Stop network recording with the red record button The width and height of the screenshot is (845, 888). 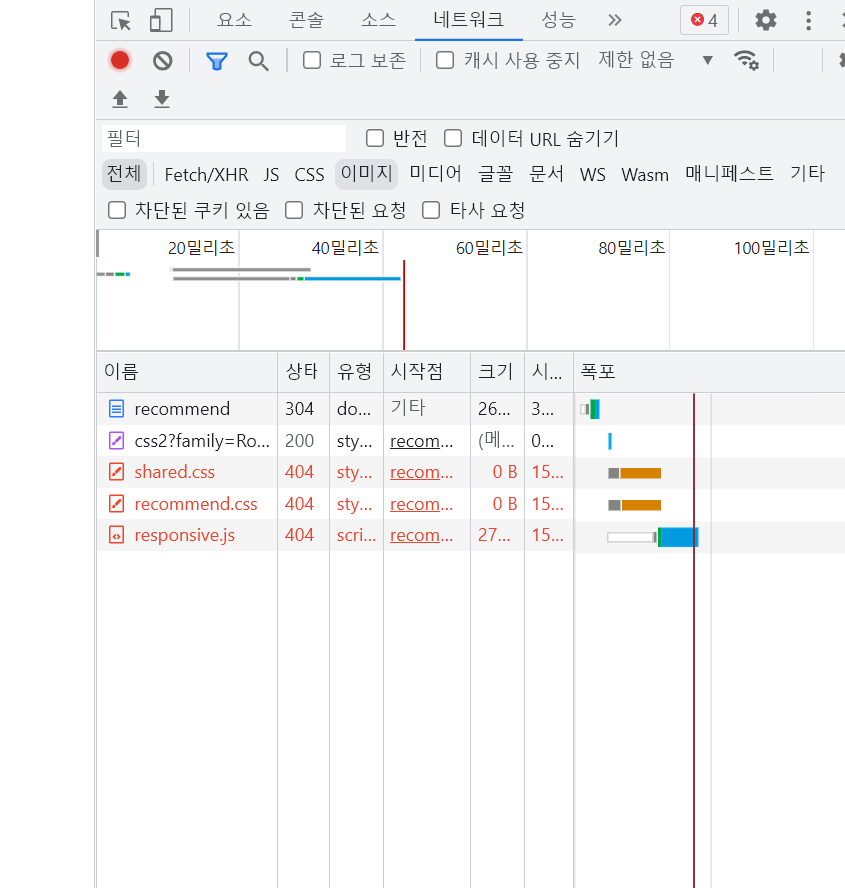click(119, 60)
